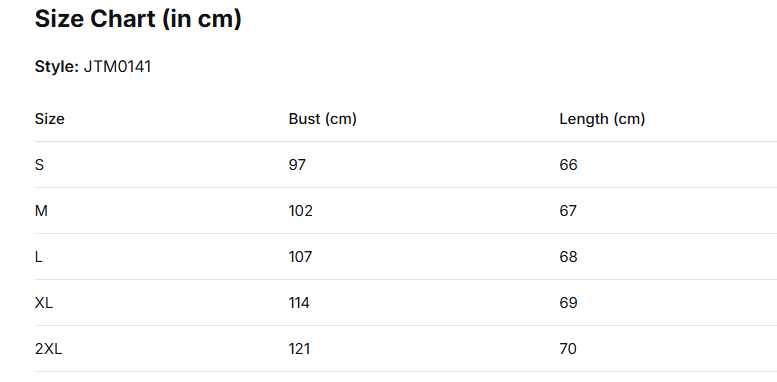Click the Size Chart (in cm) heading
777x382 pixels.
138,20
